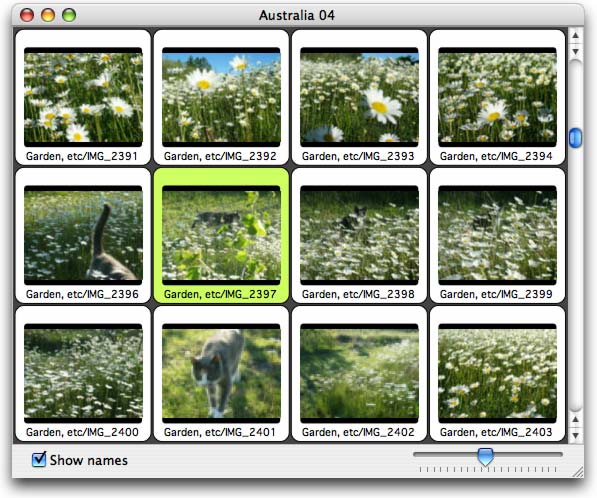
Task: Click the green zoom window button
Action: [x=69, y=15]
